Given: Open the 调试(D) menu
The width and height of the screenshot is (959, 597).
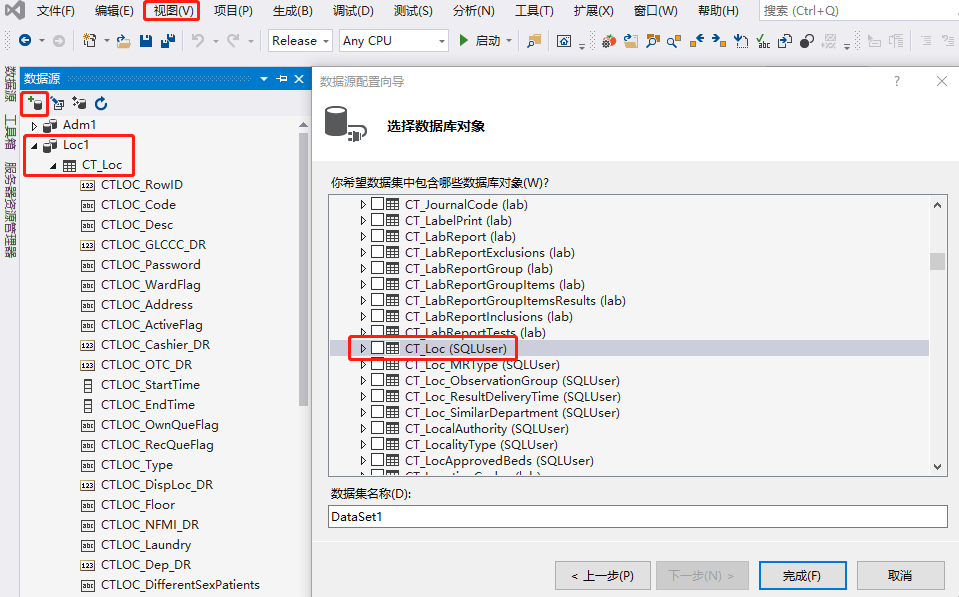Looking at the screenshot, I should 352,11.
